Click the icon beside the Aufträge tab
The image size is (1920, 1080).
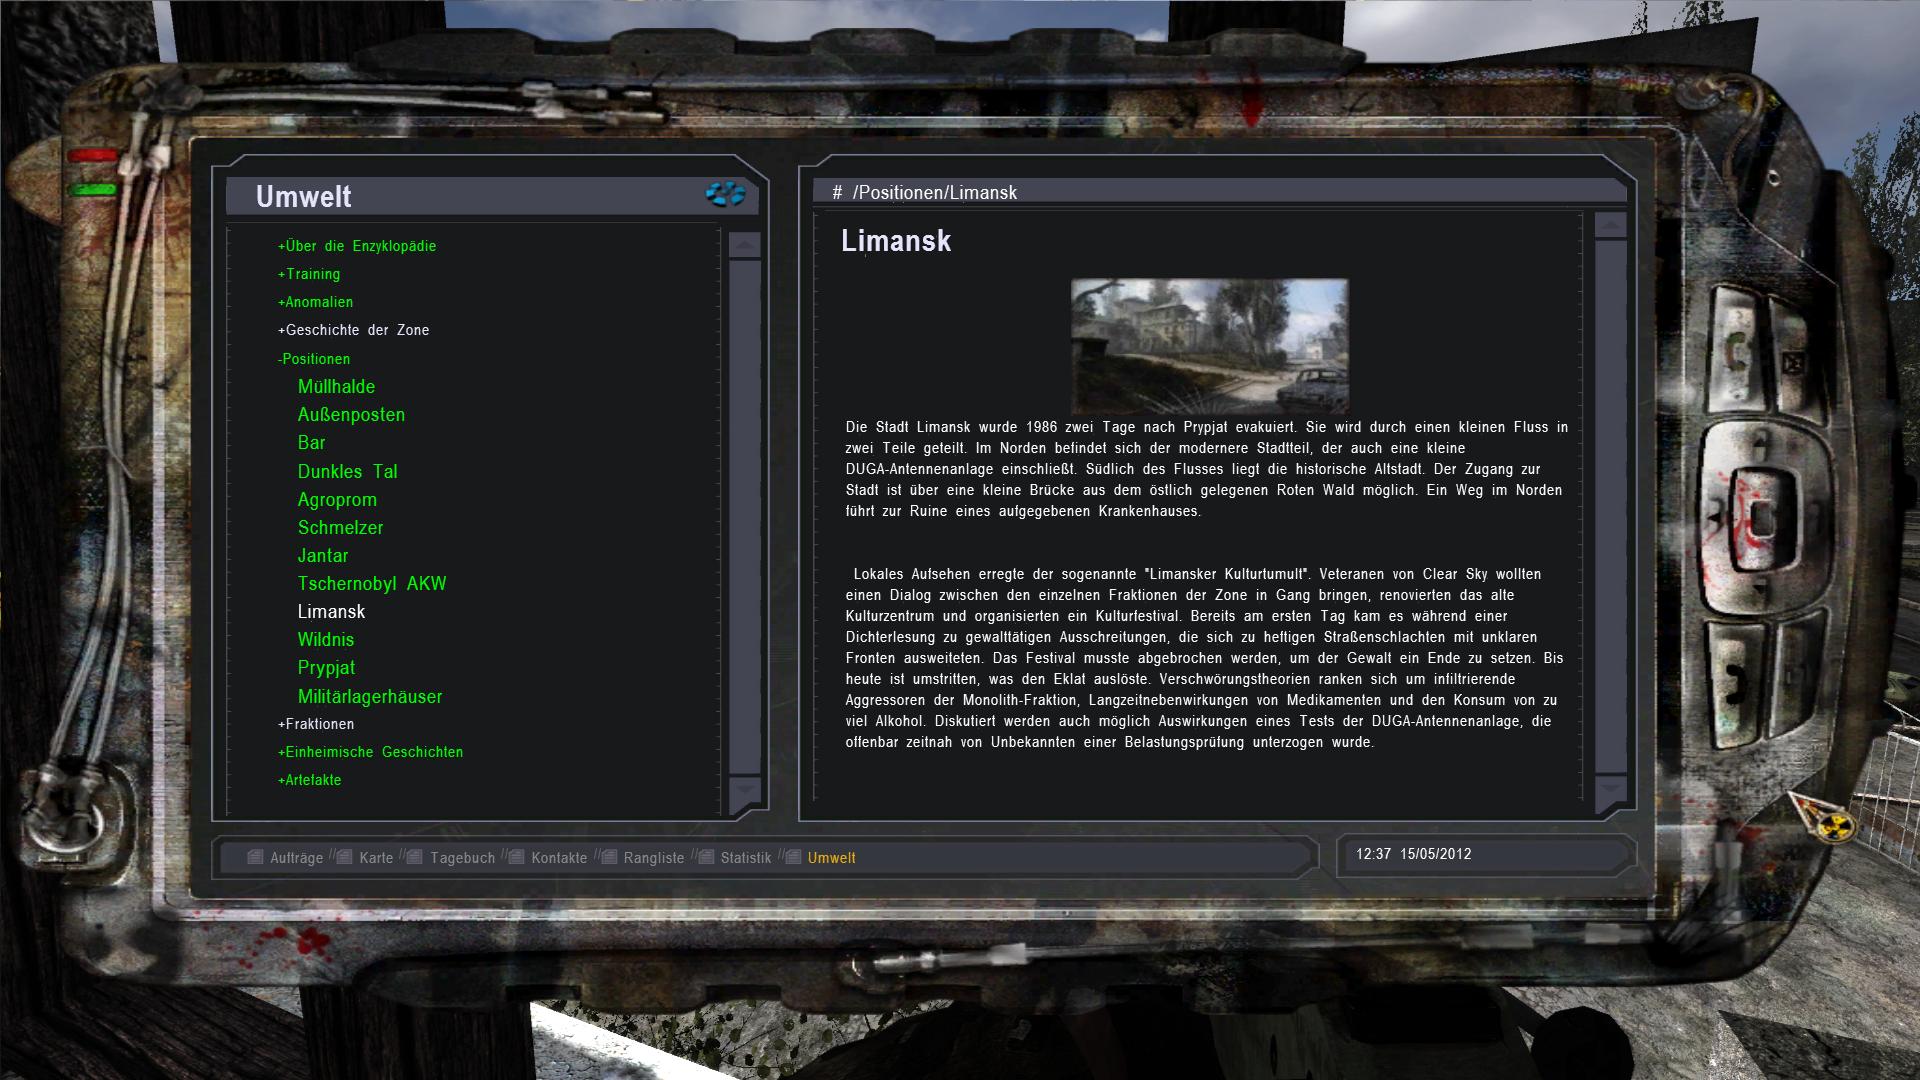pos(255,857)
